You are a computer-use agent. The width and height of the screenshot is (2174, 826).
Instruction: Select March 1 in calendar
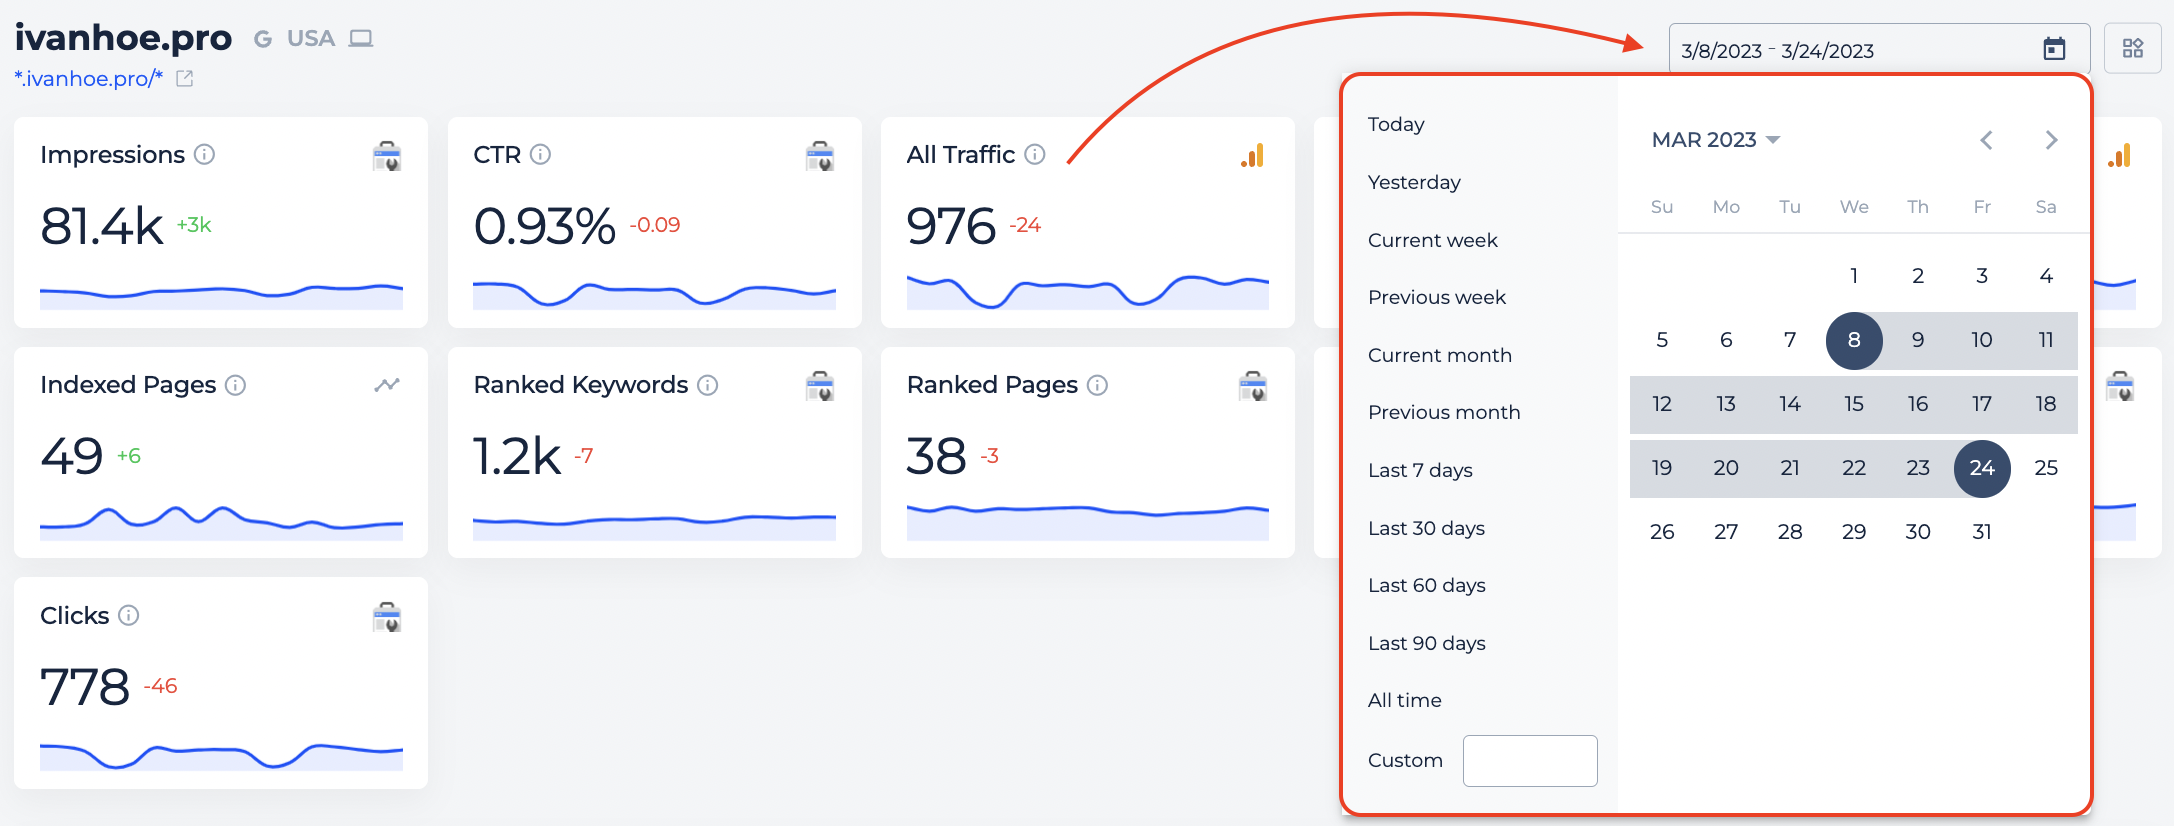(1854, 276)
